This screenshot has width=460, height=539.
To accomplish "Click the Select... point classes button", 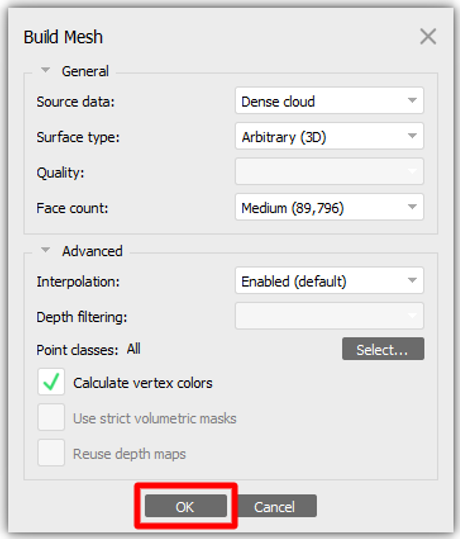I will pos(383,349).
